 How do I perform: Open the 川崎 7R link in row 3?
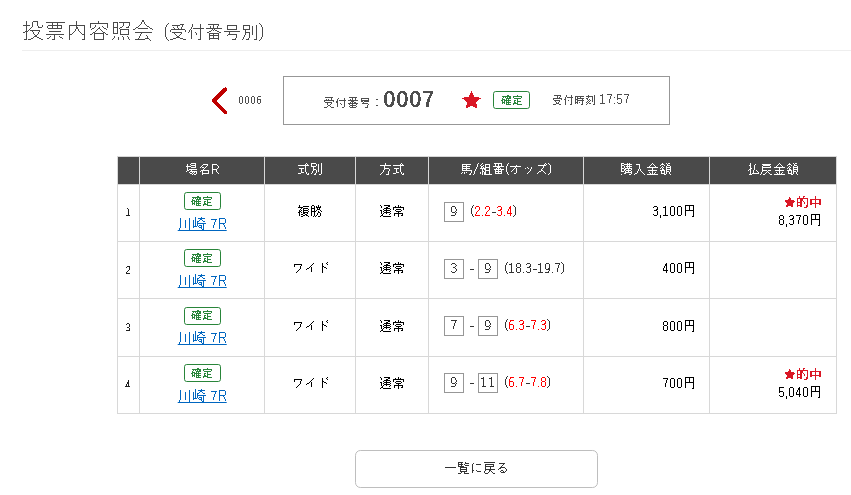202,338
